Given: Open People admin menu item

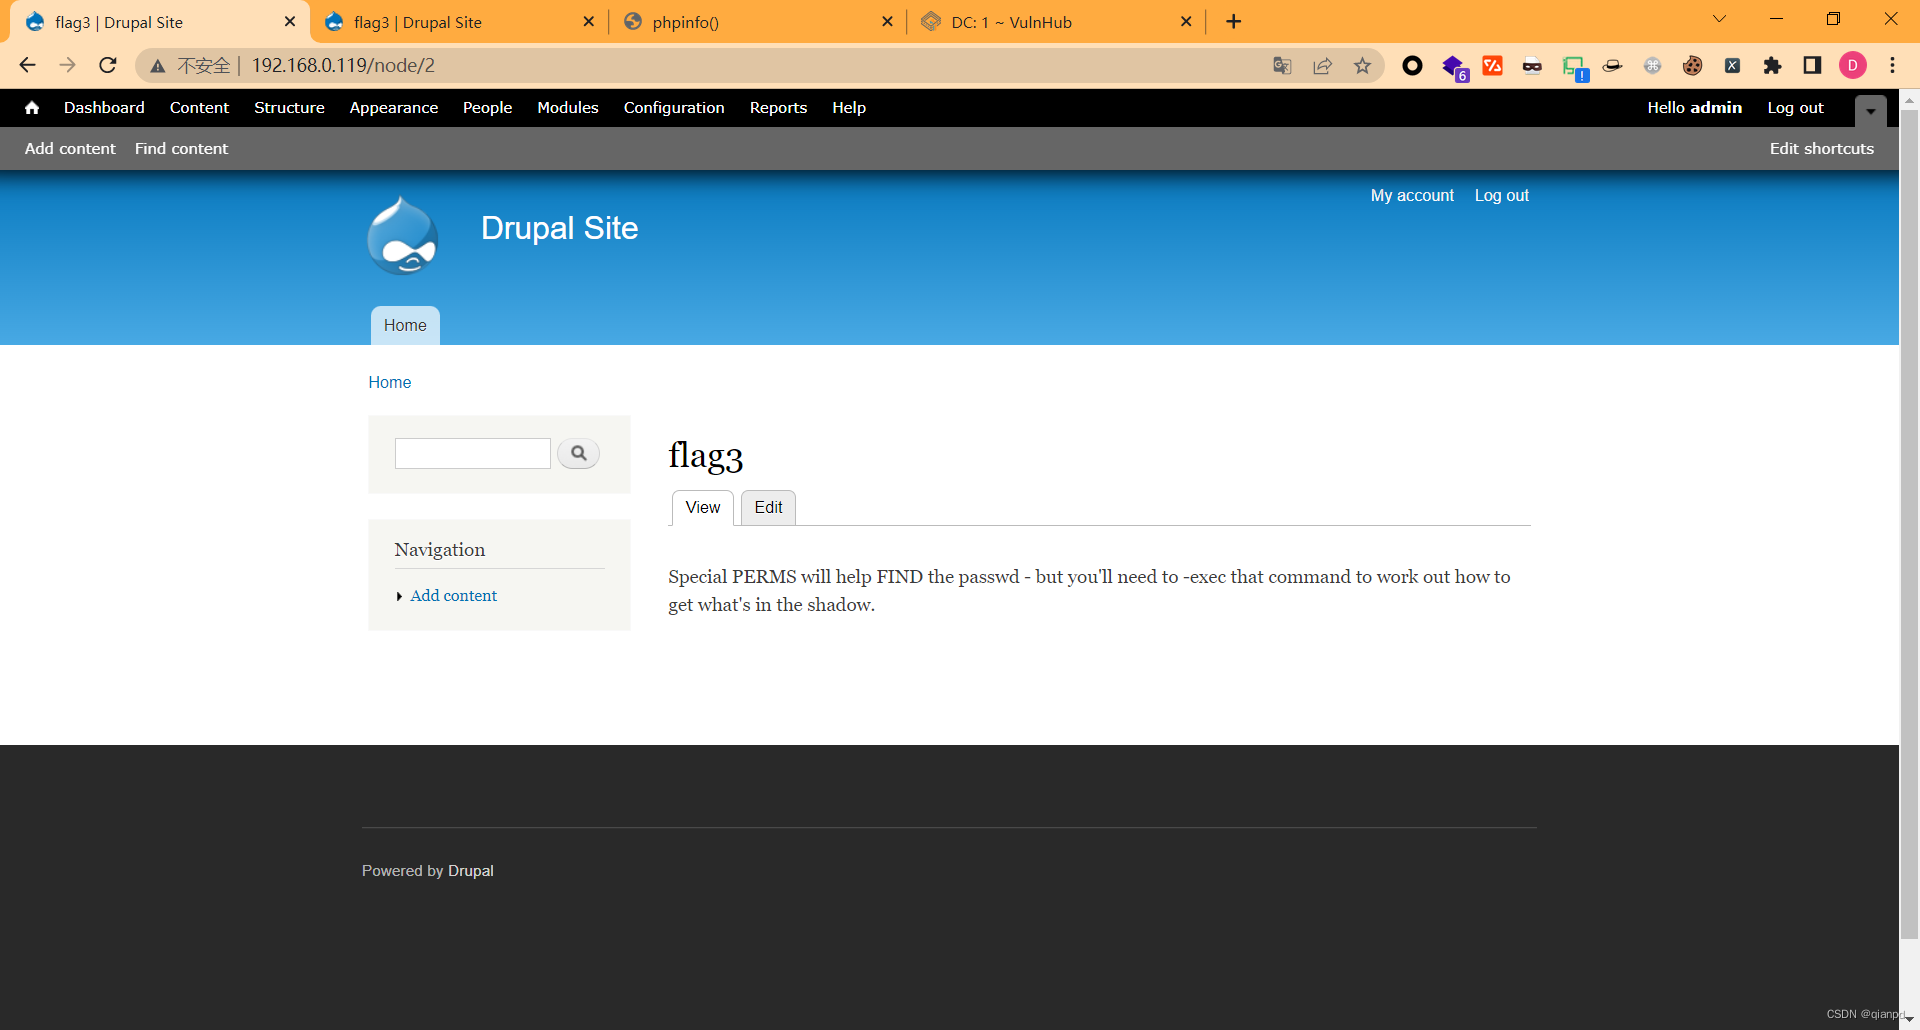Looking at the screenshot, I should point(487,108).
